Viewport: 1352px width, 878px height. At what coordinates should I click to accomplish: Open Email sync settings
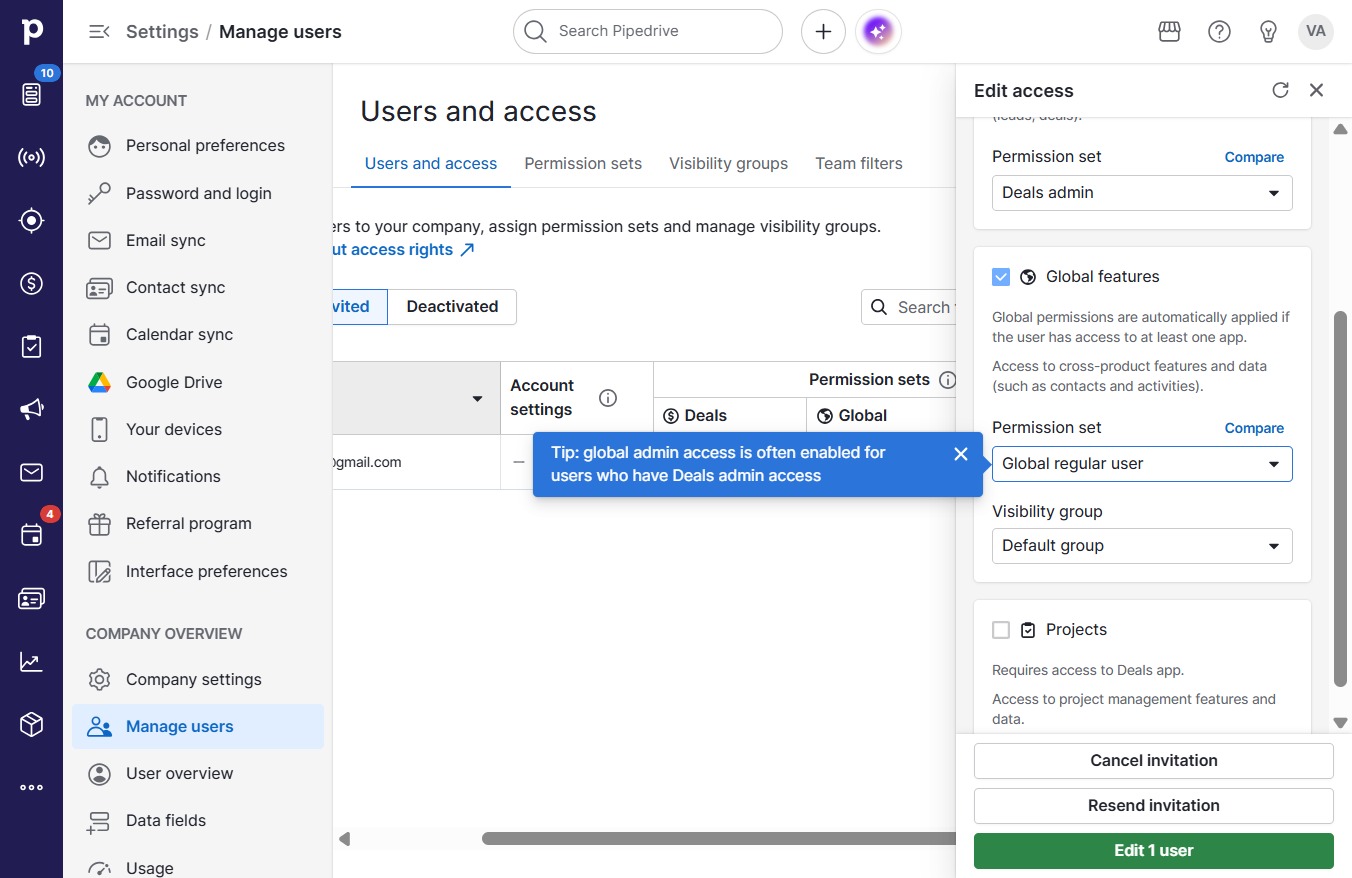click(x=198, y=241)
